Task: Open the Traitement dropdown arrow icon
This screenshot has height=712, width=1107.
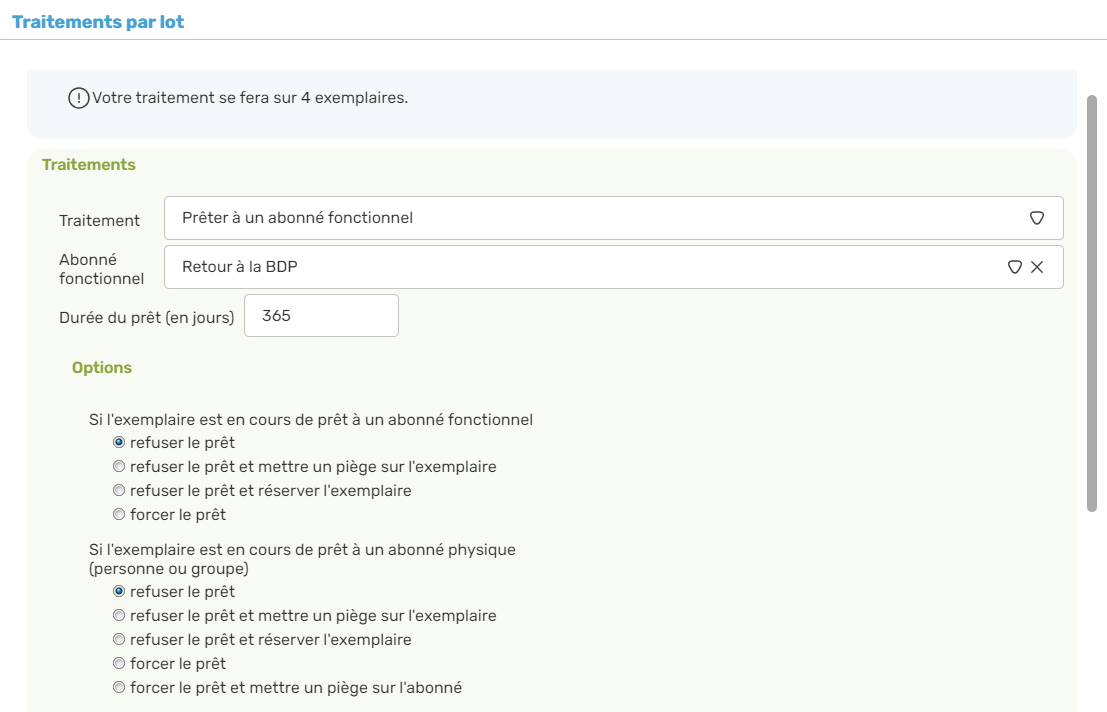Action: (1036, 218)
